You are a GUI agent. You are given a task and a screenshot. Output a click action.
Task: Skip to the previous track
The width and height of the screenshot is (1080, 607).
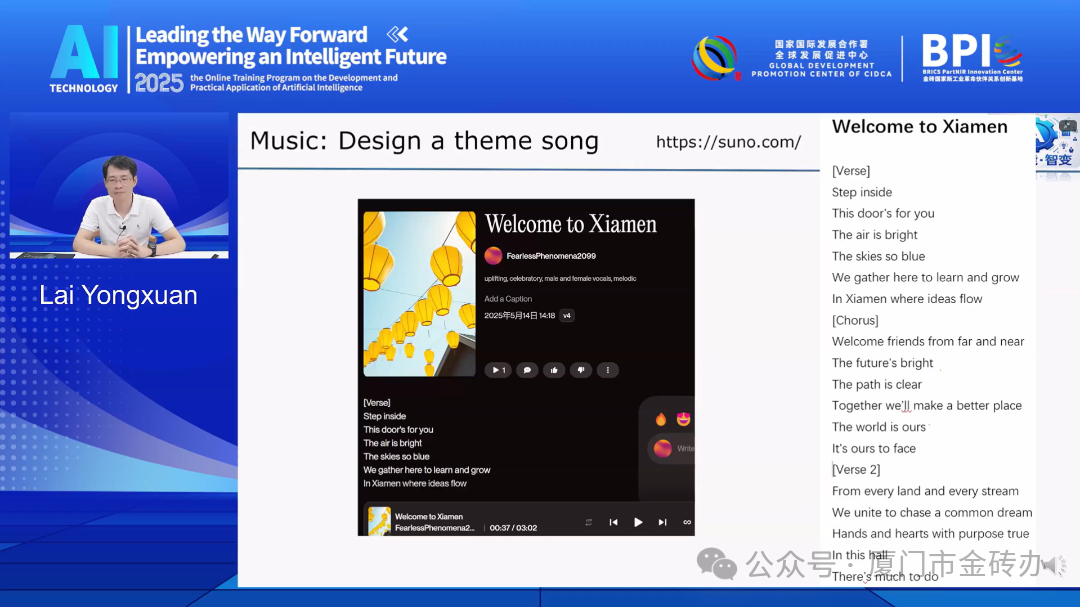(613, 522)
